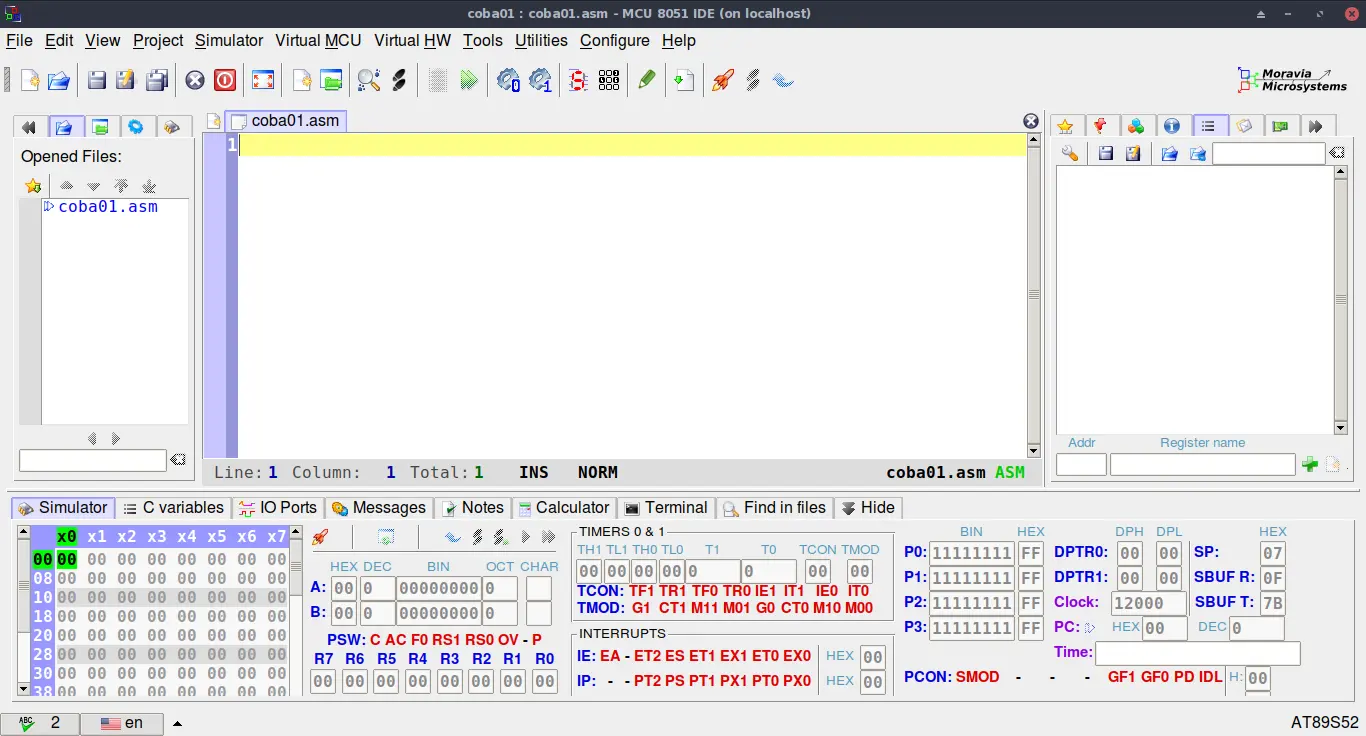Open the 7-segment LED display tool
This screenshot has width=1366, height=736.
(578, 81)
